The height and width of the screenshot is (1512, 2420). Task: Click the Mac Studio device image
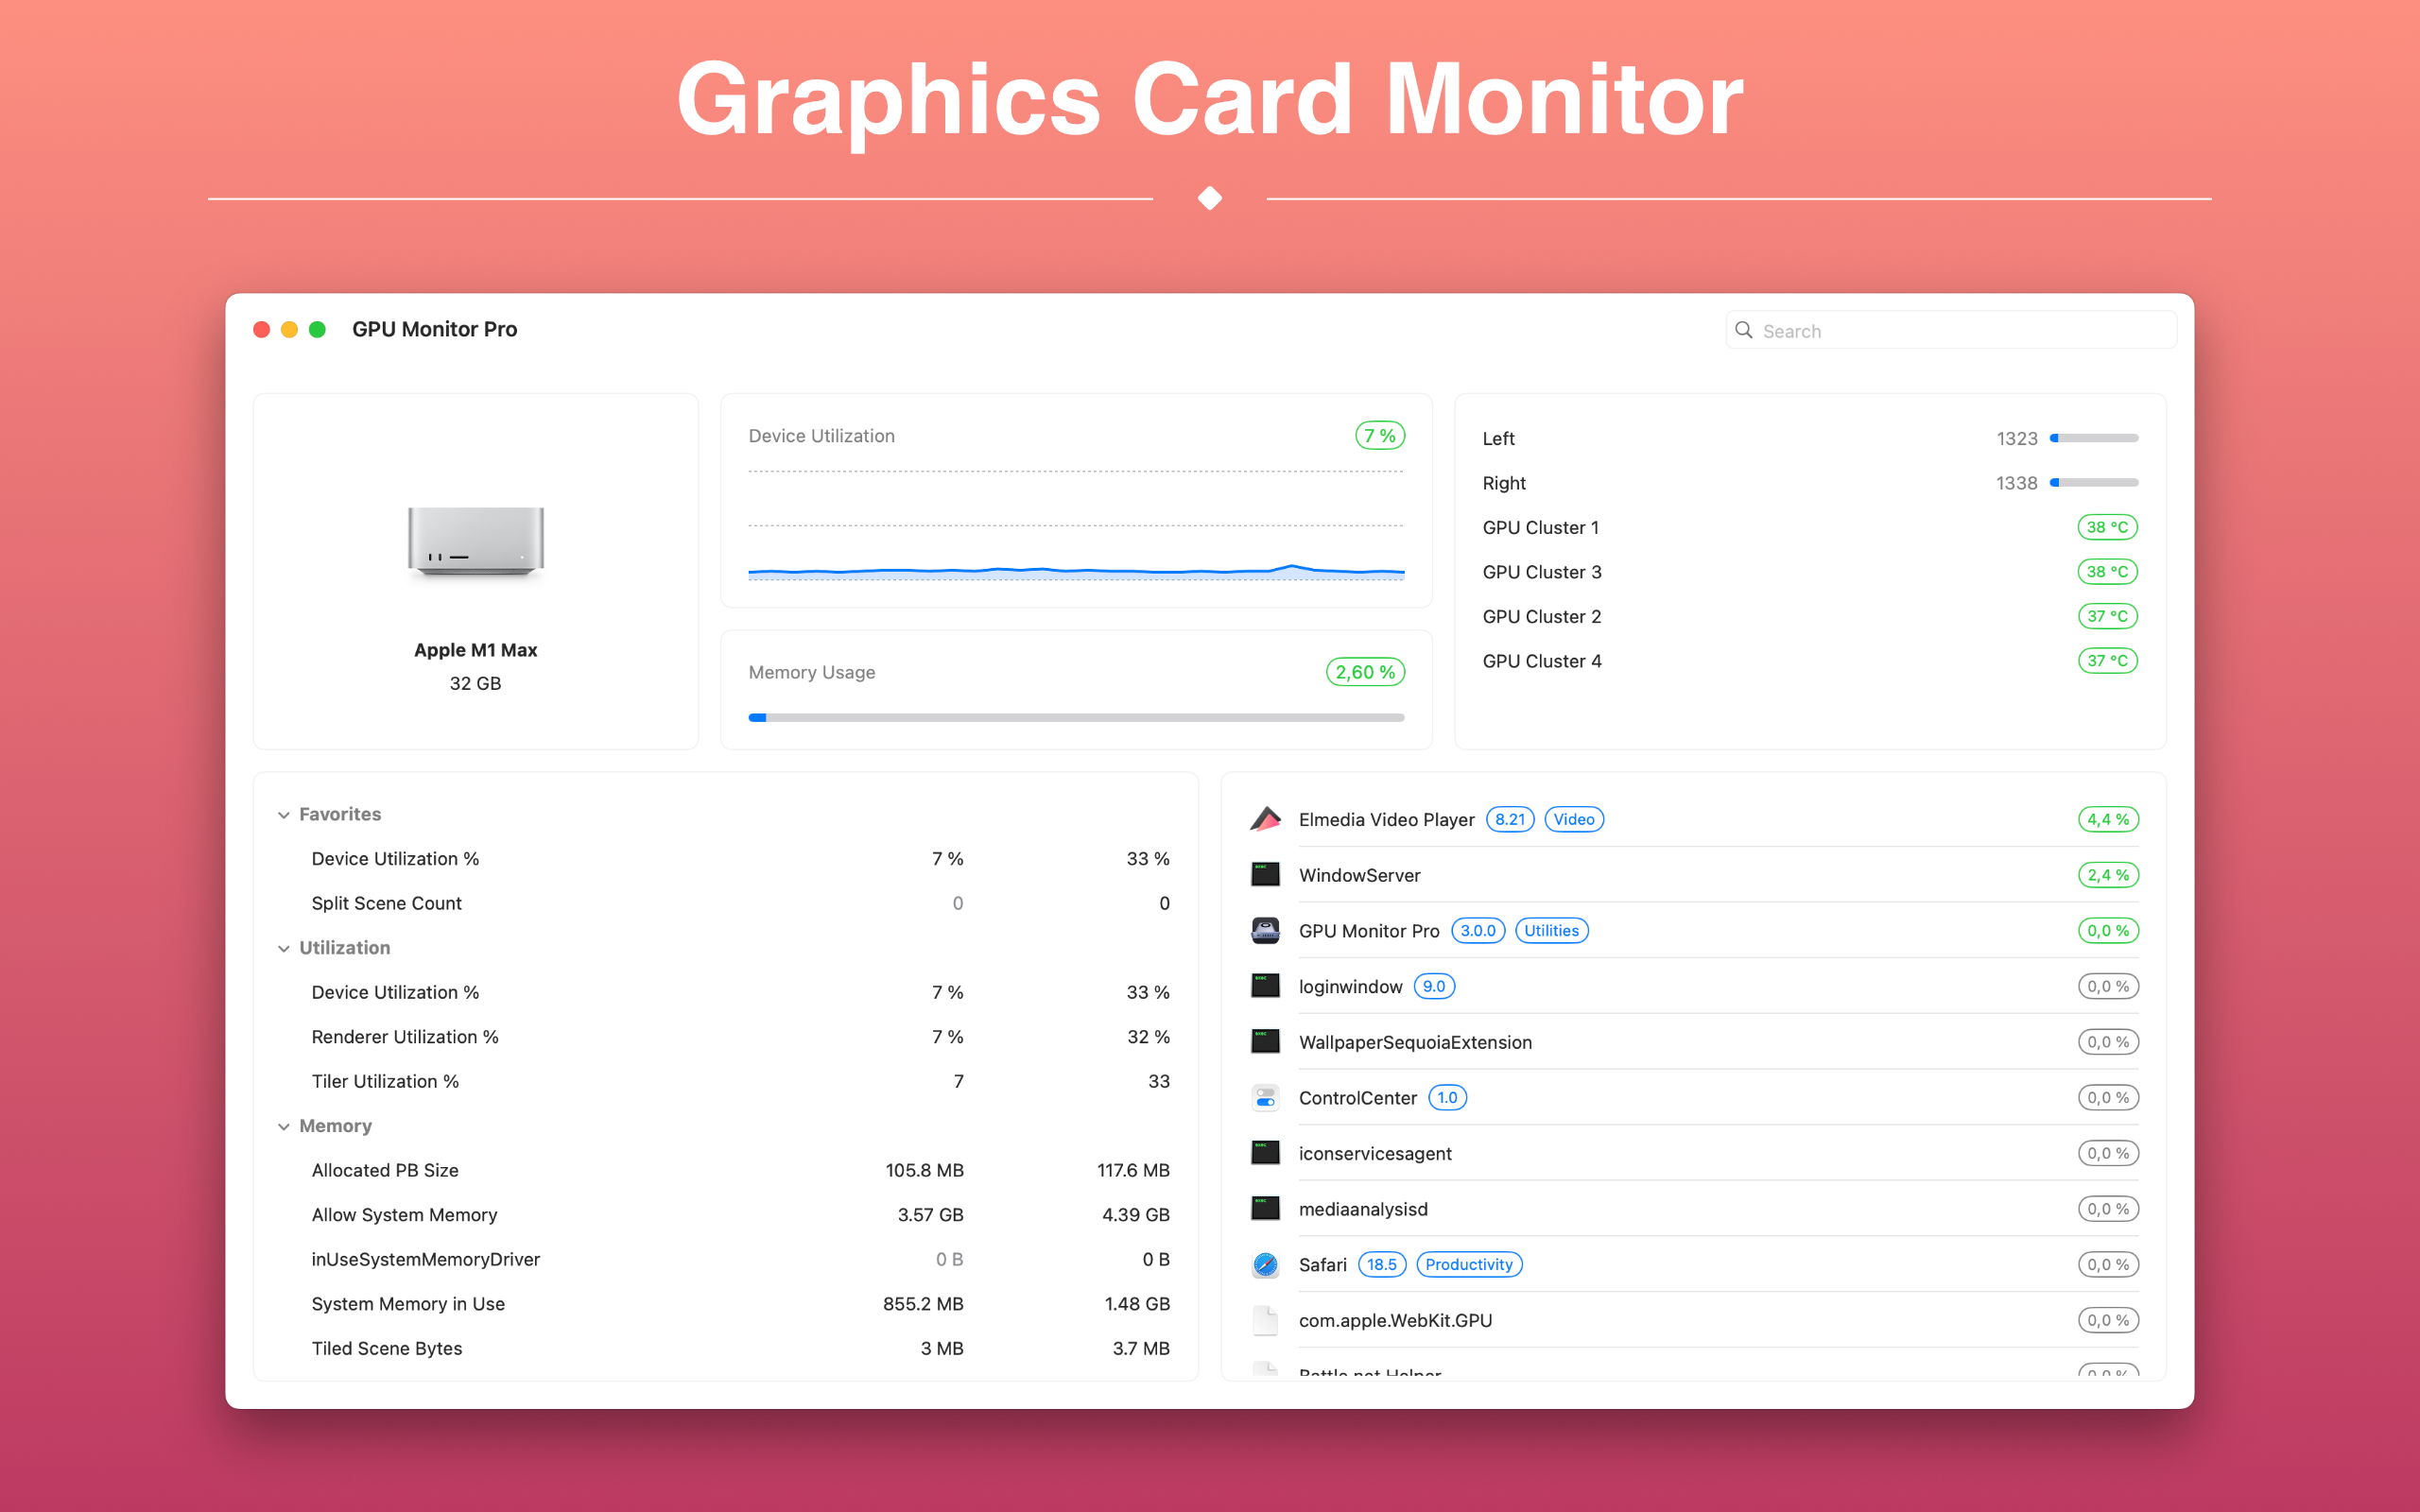[476, 541]
